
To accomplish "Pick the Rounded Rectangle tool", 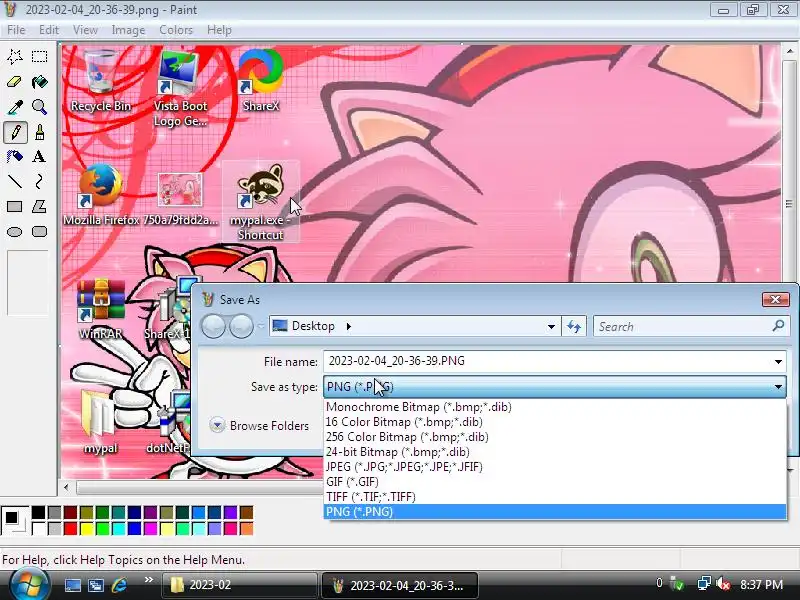I will pyautogui.click(x=39, y=232).
